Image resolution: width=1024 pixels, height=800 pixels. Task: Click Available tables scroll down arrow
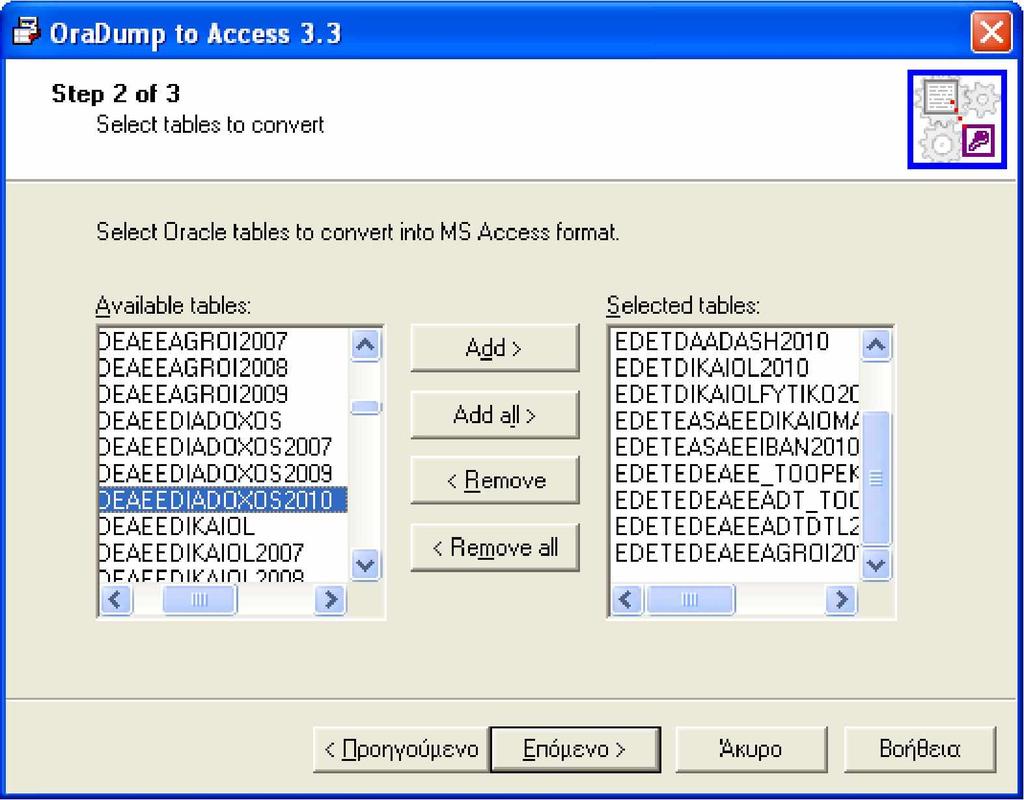[x=365, y=565]
